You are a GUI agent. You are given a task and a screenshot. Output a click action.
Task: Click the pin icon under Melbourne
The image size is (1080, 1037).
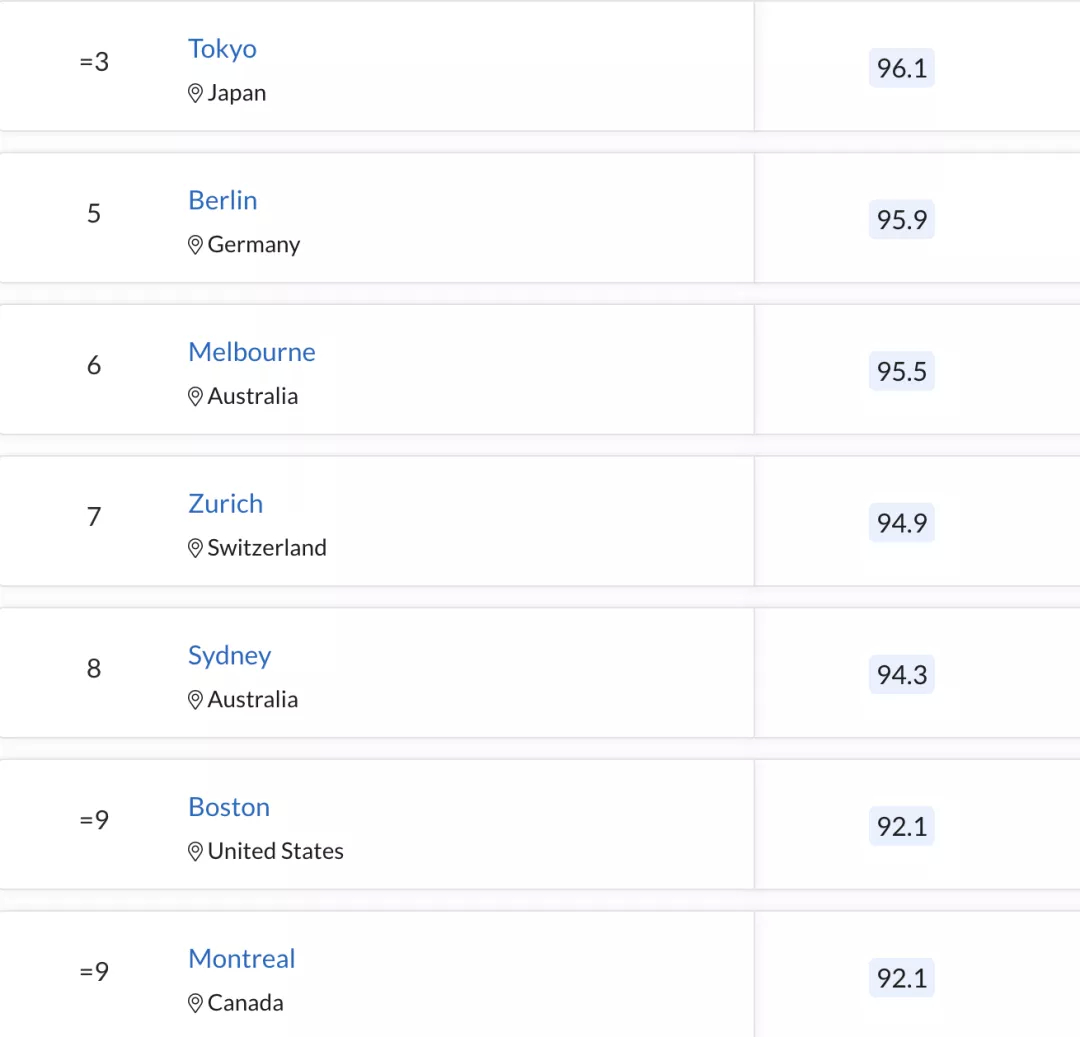click(x=195, y=396)
